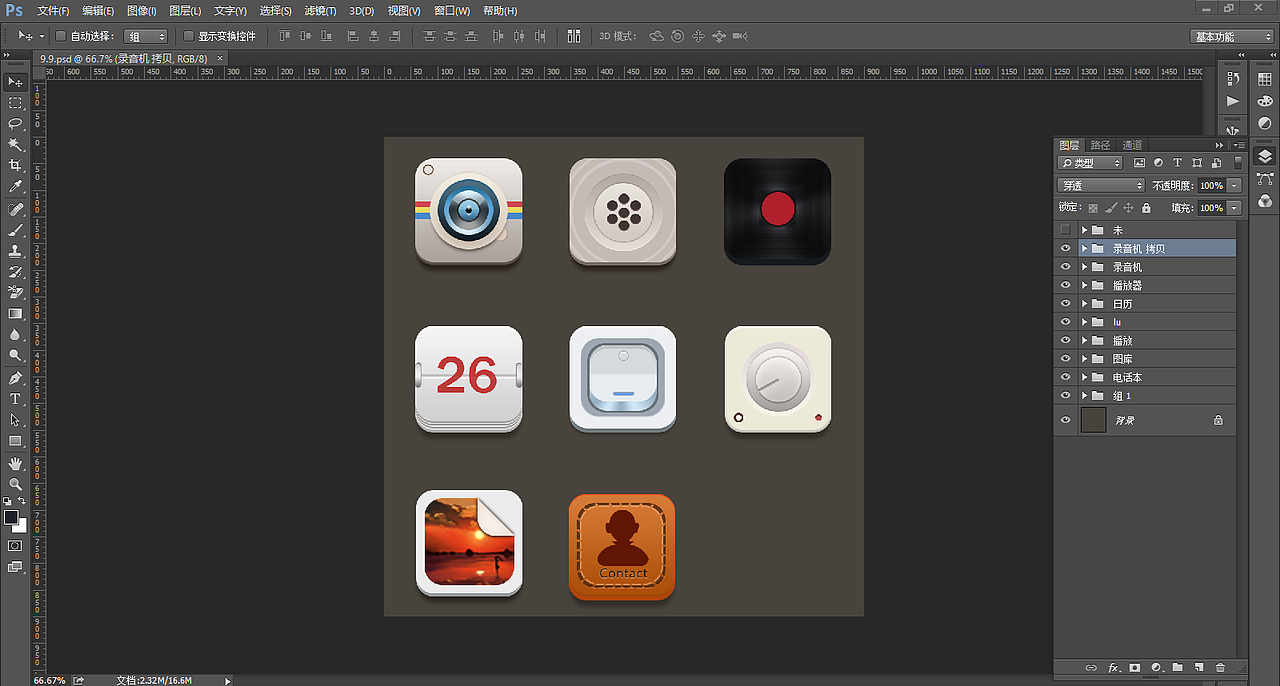Click the link layers icon
1280x686 pixels.
pyautogui.click(x=1091, y=667)
